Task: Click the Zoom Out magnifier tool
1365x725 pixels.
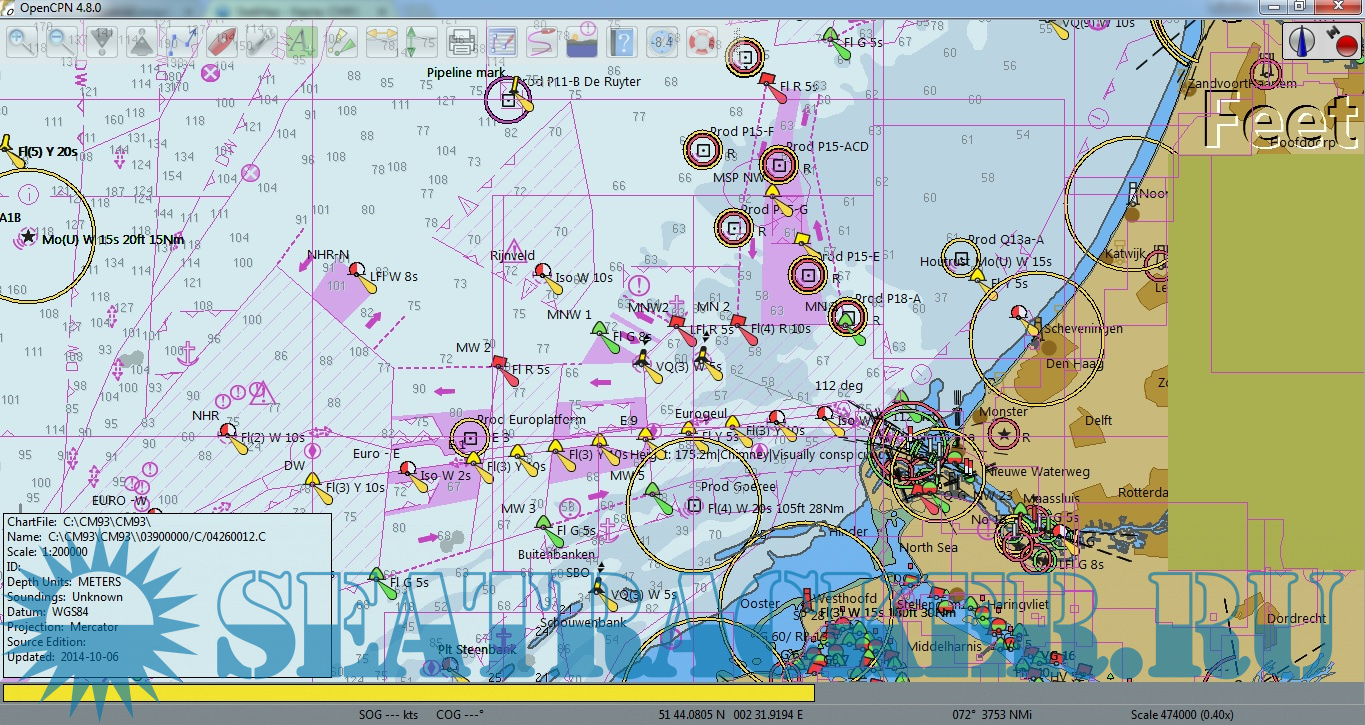Action: tap(62, 43)
